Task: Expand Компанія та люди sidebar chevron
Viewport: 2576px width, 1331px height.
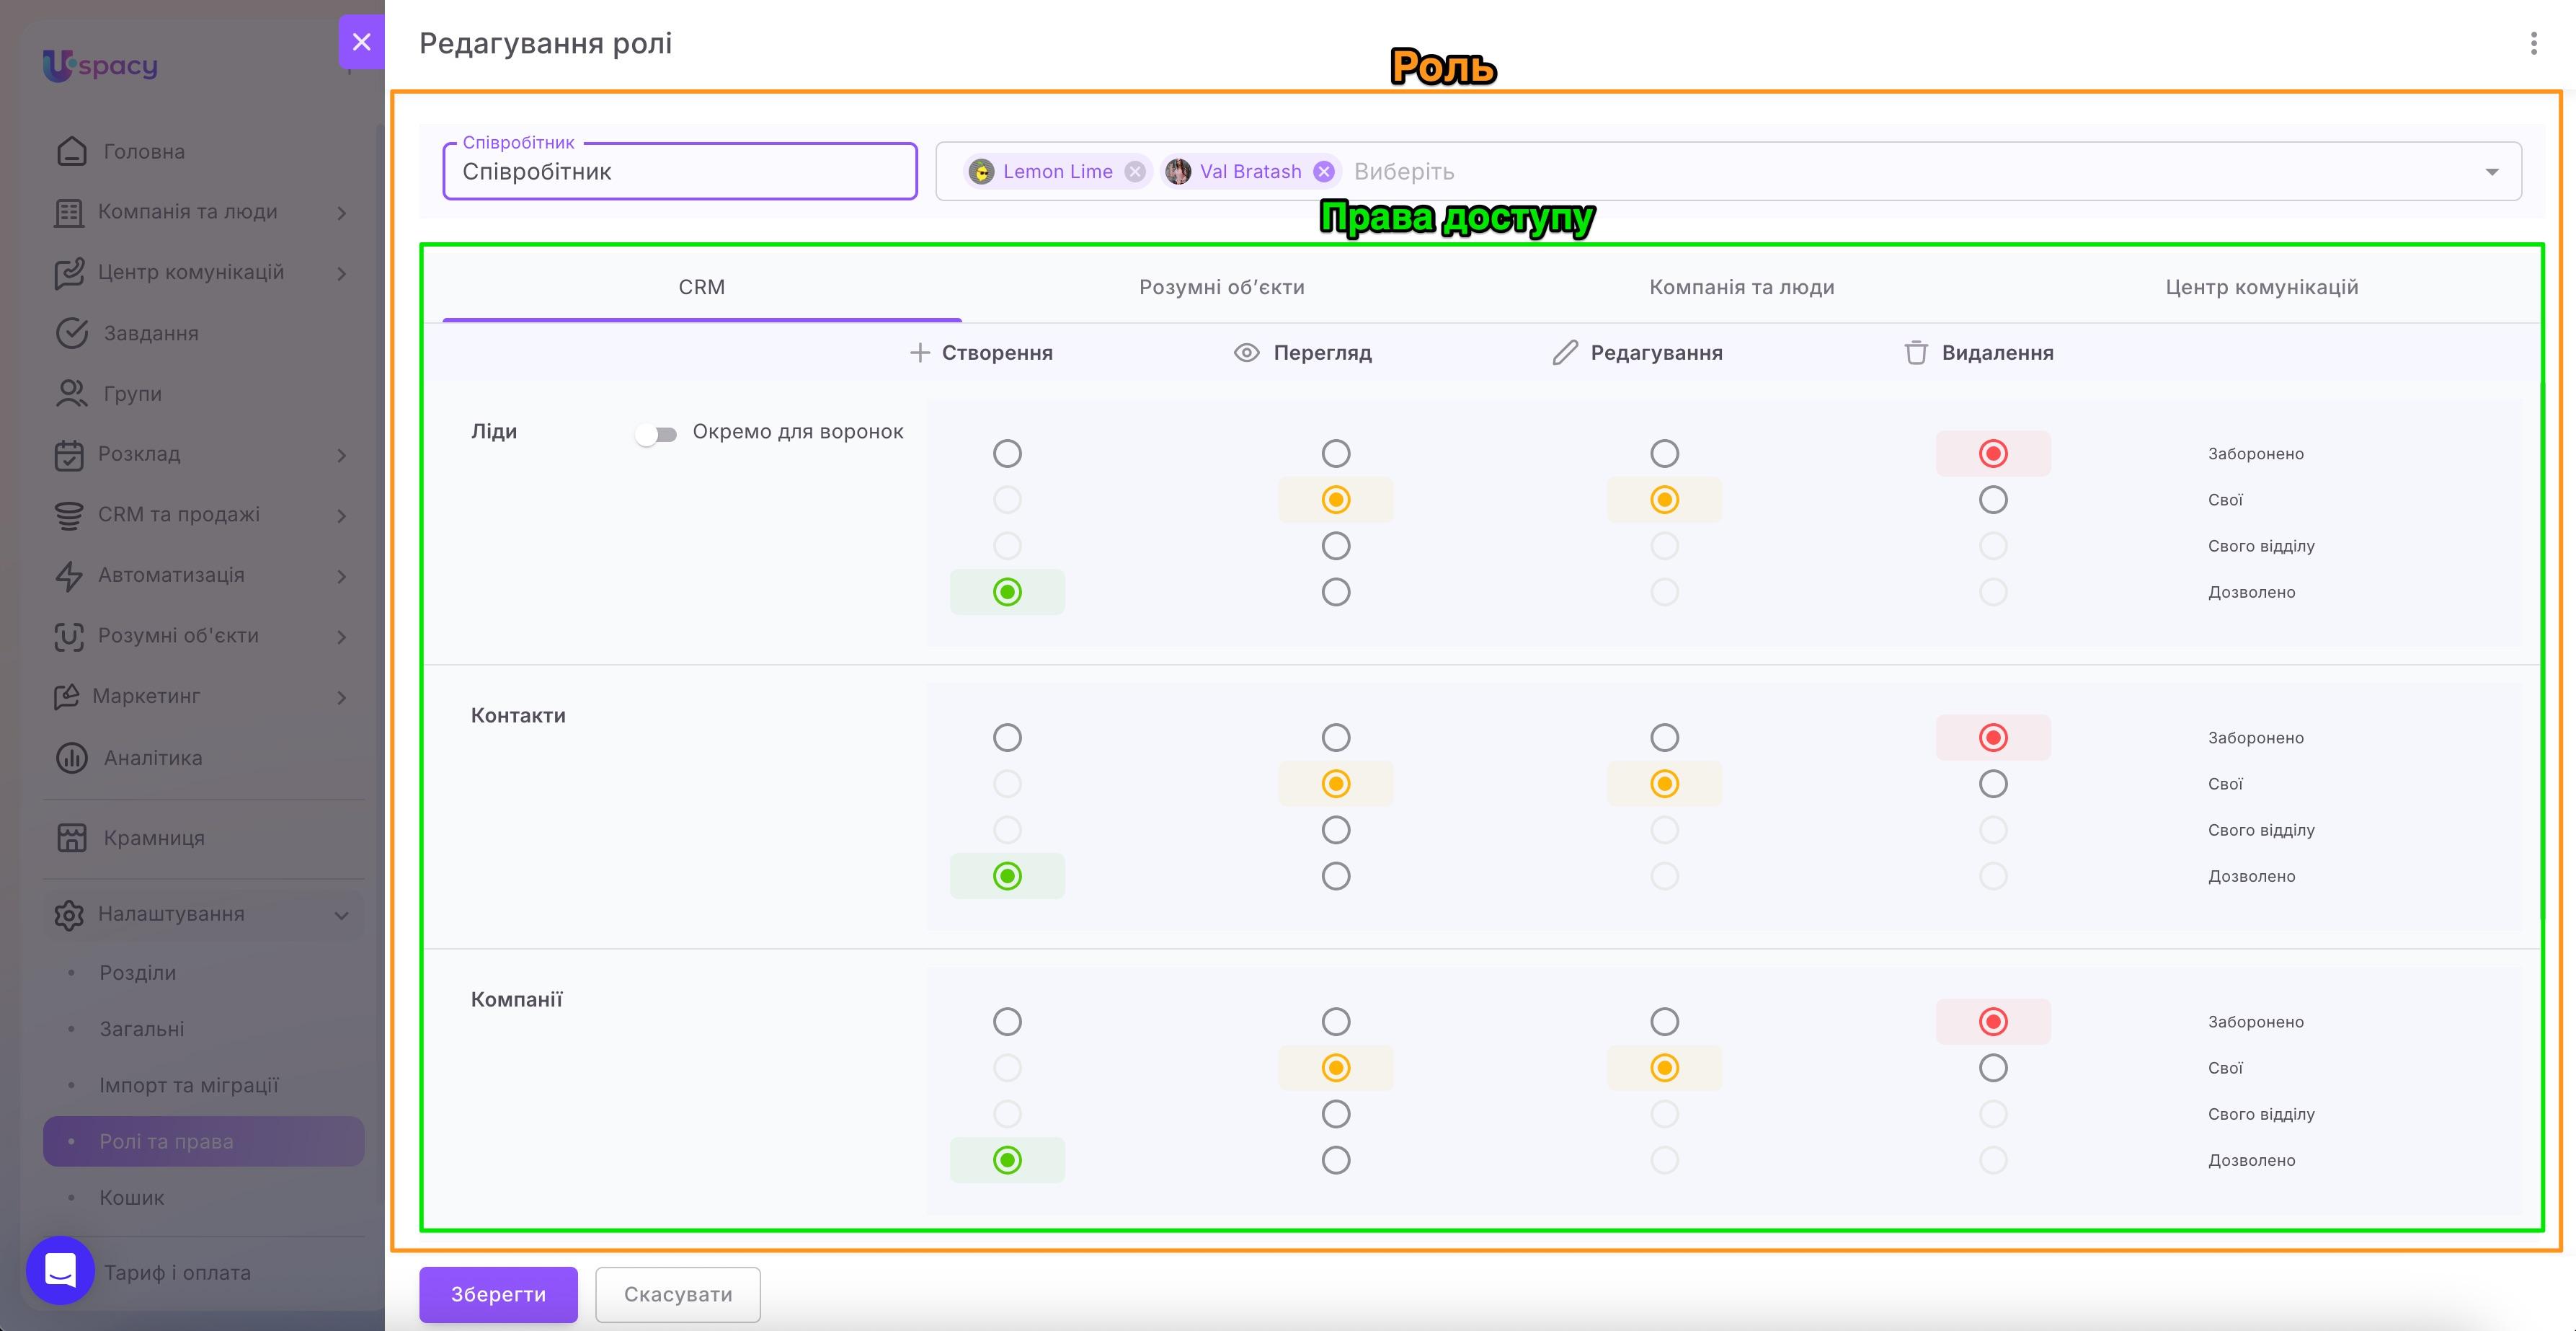Action: 342,213
